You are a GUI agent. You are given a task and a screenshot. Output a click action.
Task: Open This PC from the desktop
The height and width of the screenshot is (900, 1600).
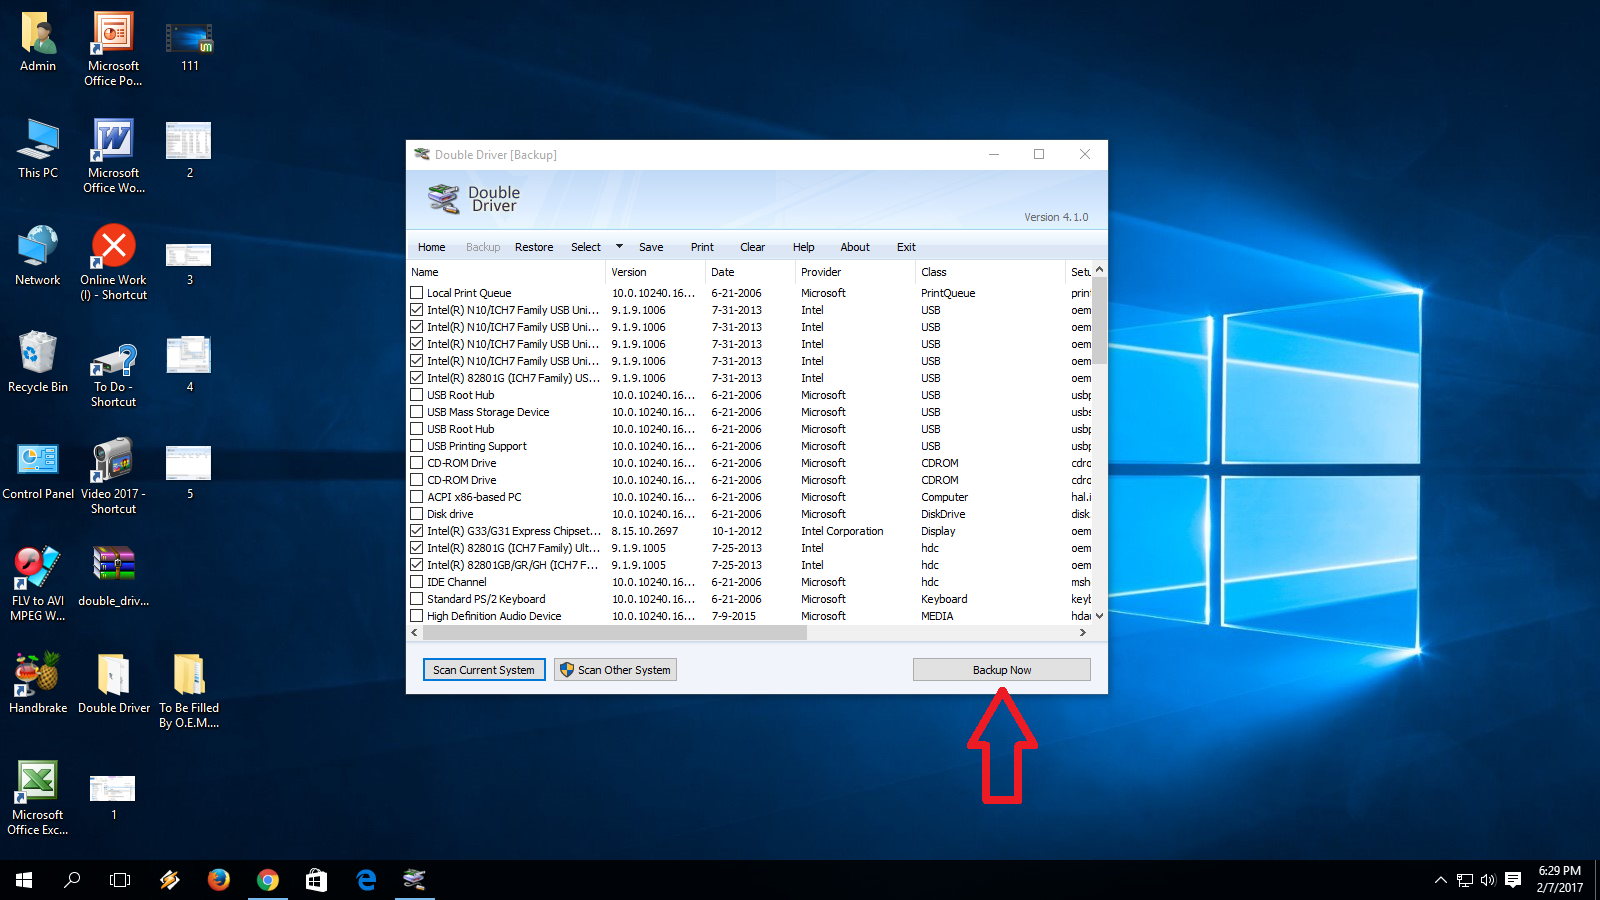point(37,138)
